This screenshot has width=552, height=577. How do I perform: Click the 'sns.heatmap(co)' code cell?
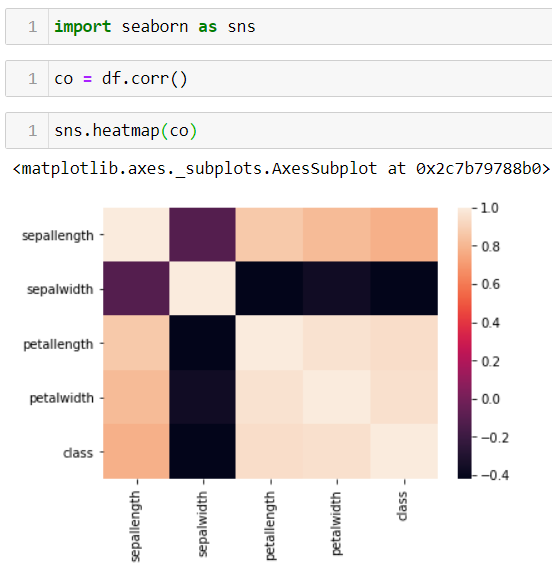pyautogui.click(x=279, y=131)
